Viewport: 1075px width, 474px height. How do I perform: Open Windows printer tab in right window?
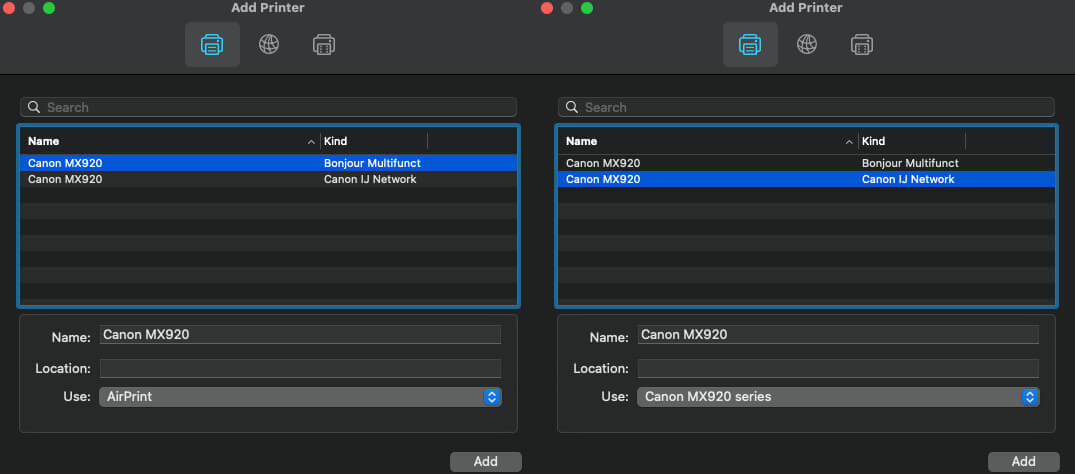pyautogui.click(x=862, y=45)
